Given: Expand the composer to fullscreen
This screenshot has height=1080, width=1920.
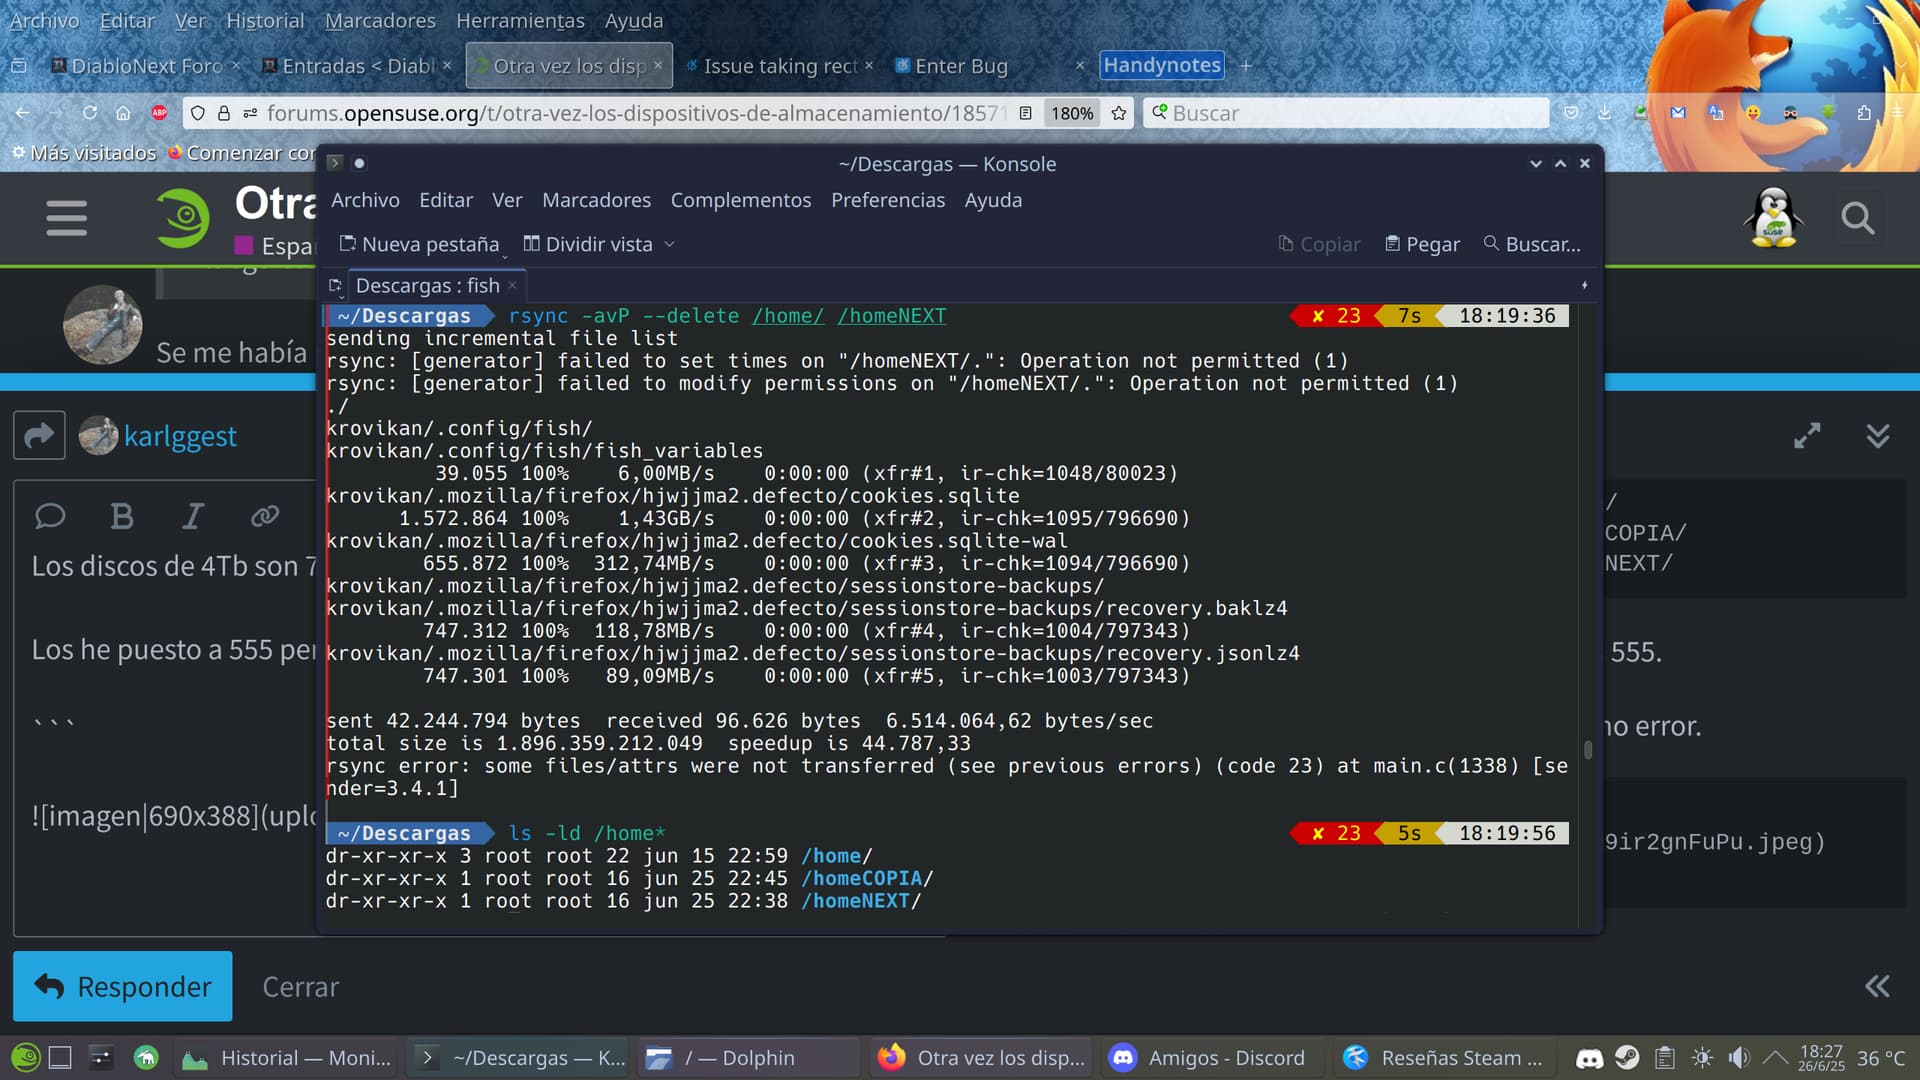Looking at the screenshot, I should point(1807,435).
